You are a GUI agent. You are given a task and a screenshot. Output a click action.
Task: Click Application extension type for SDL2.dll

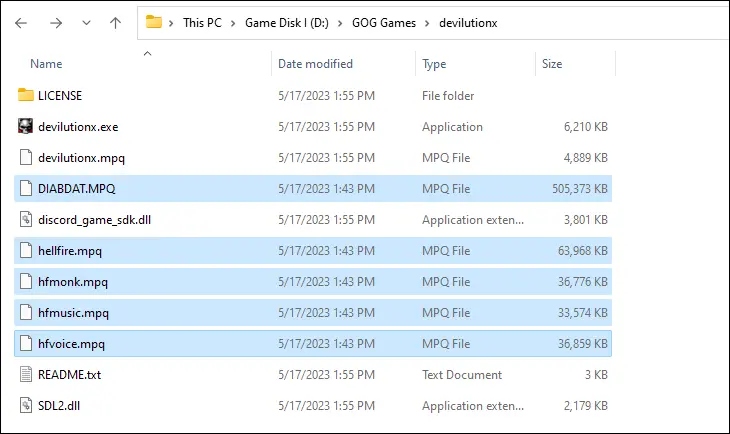coord(473,406)
